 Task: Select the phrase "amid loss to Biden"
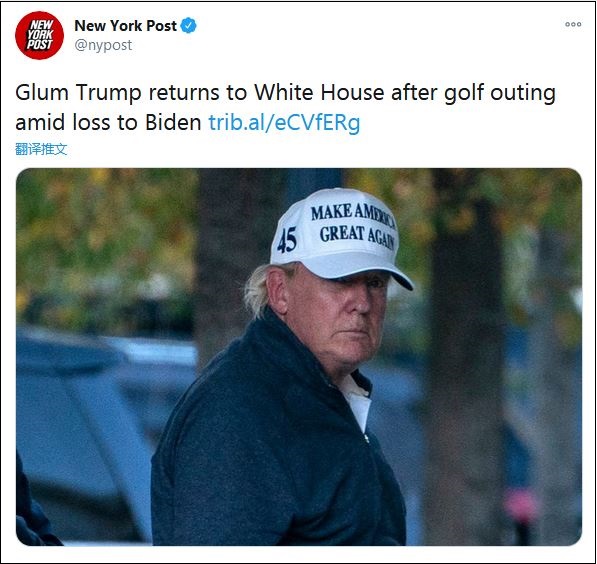tap(108, 123)
